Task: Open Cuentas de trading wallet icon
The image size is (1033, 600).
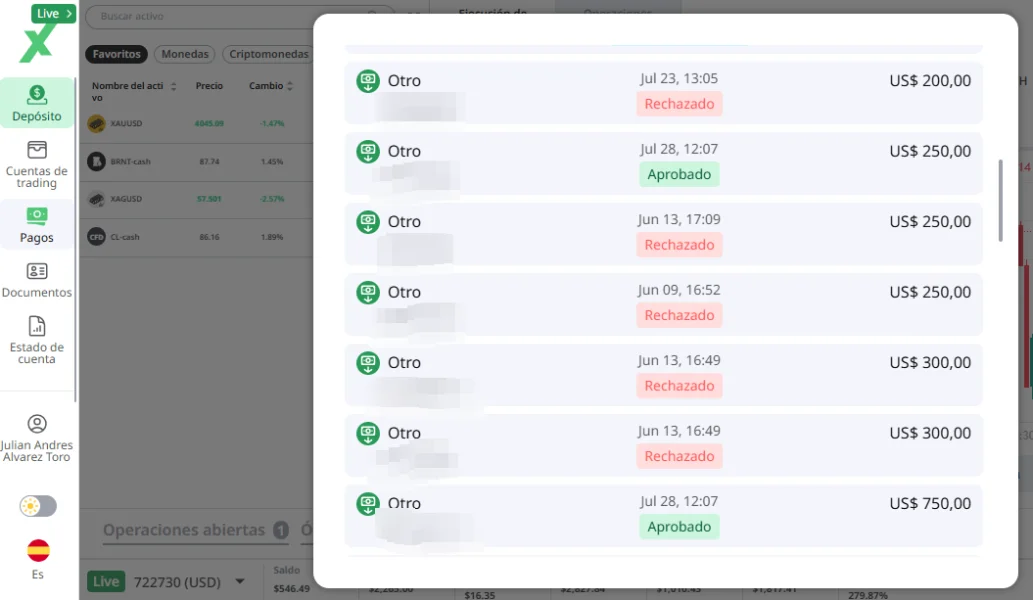Action: pyautogui.click(x=37, y=150)
